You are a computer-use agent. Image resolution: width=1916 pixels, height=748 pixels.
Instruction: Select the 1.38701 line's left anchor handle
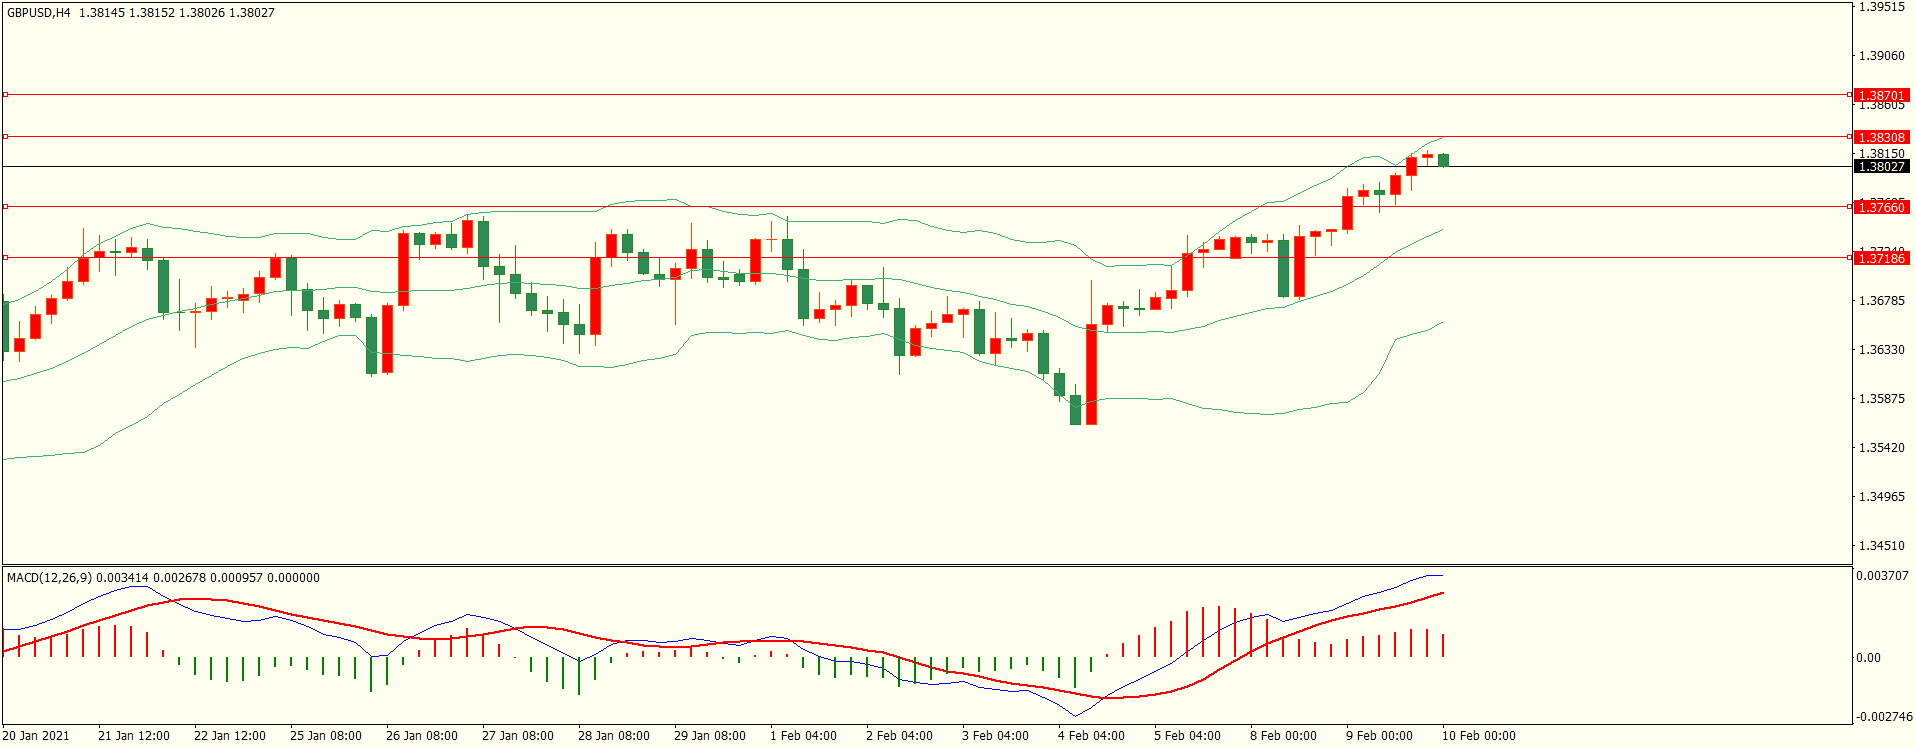(5, 95)
